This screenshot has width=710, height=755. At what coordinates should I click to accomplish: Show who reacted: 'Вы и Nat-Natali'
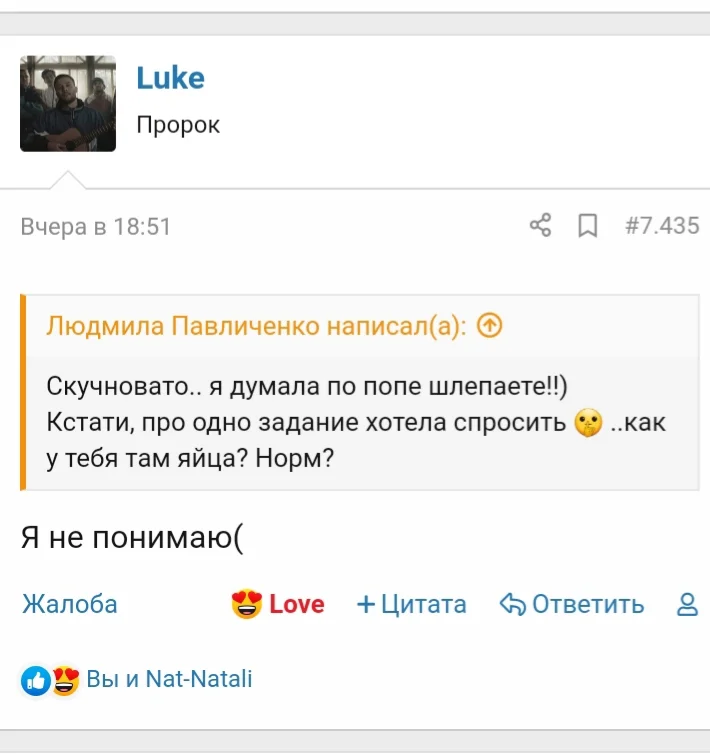tap(169, 680)
